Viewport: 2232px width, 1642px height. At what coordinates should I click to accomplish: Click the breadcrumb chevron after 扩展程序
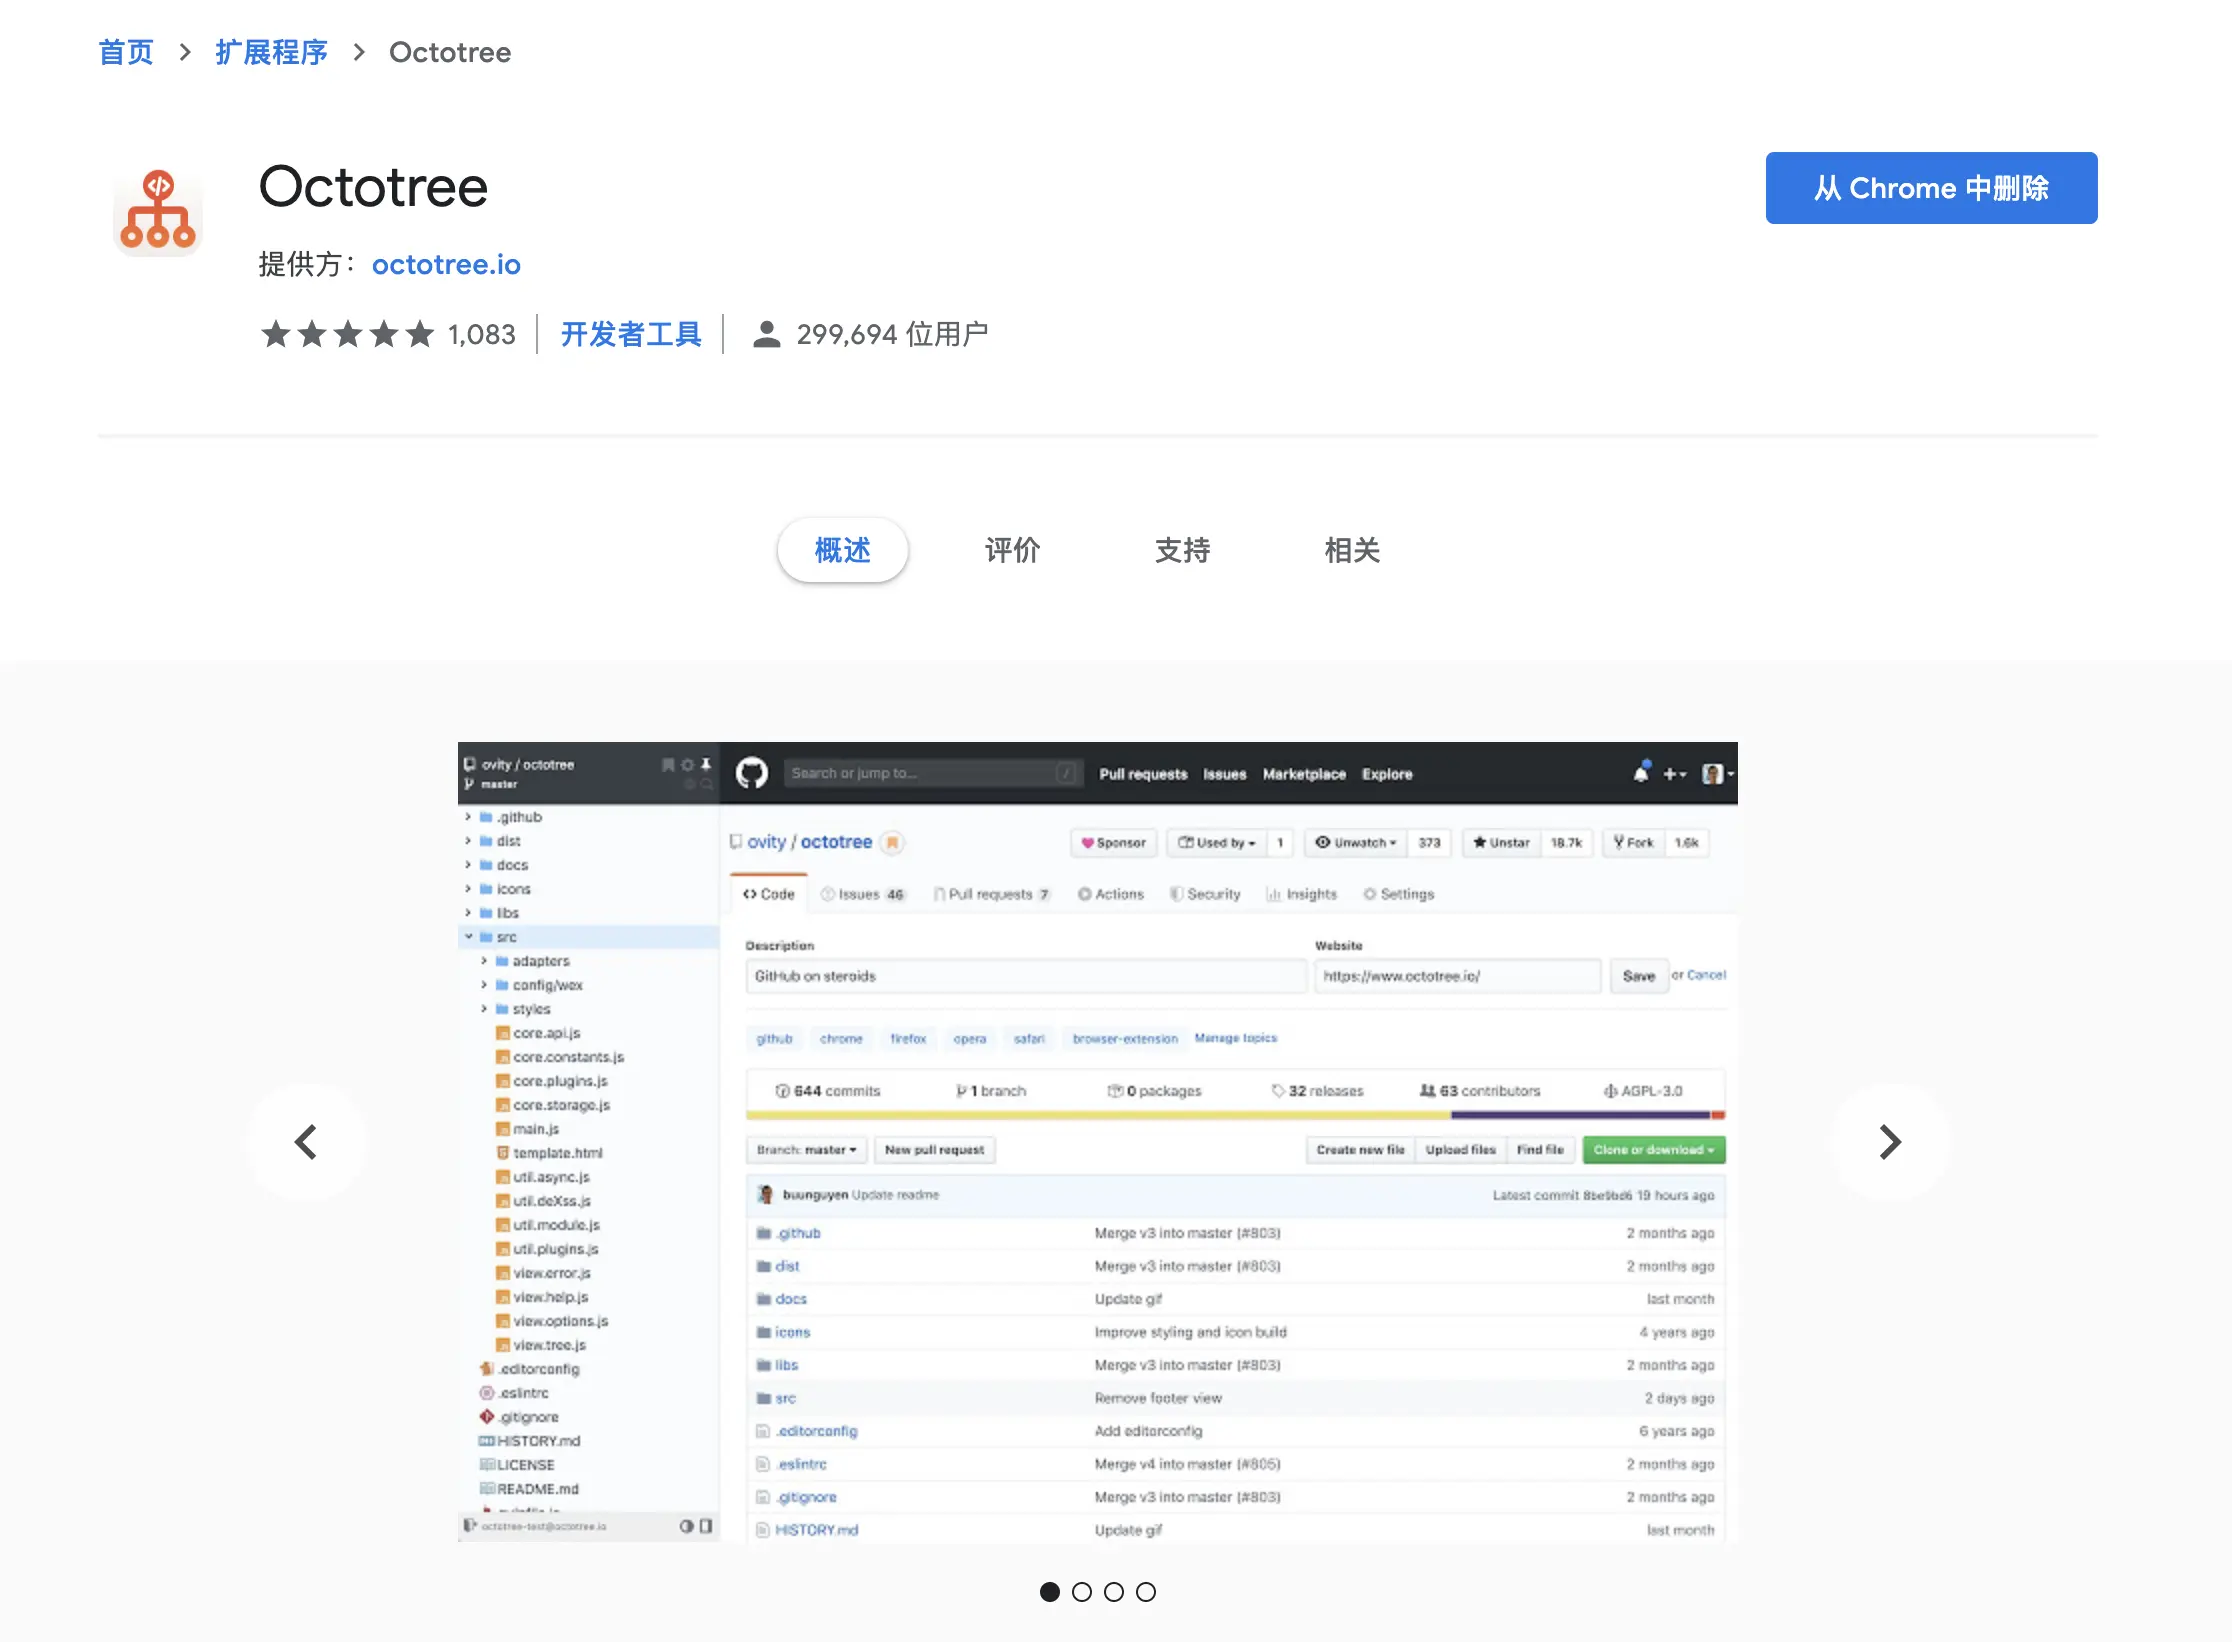click(x=359, y=52)
